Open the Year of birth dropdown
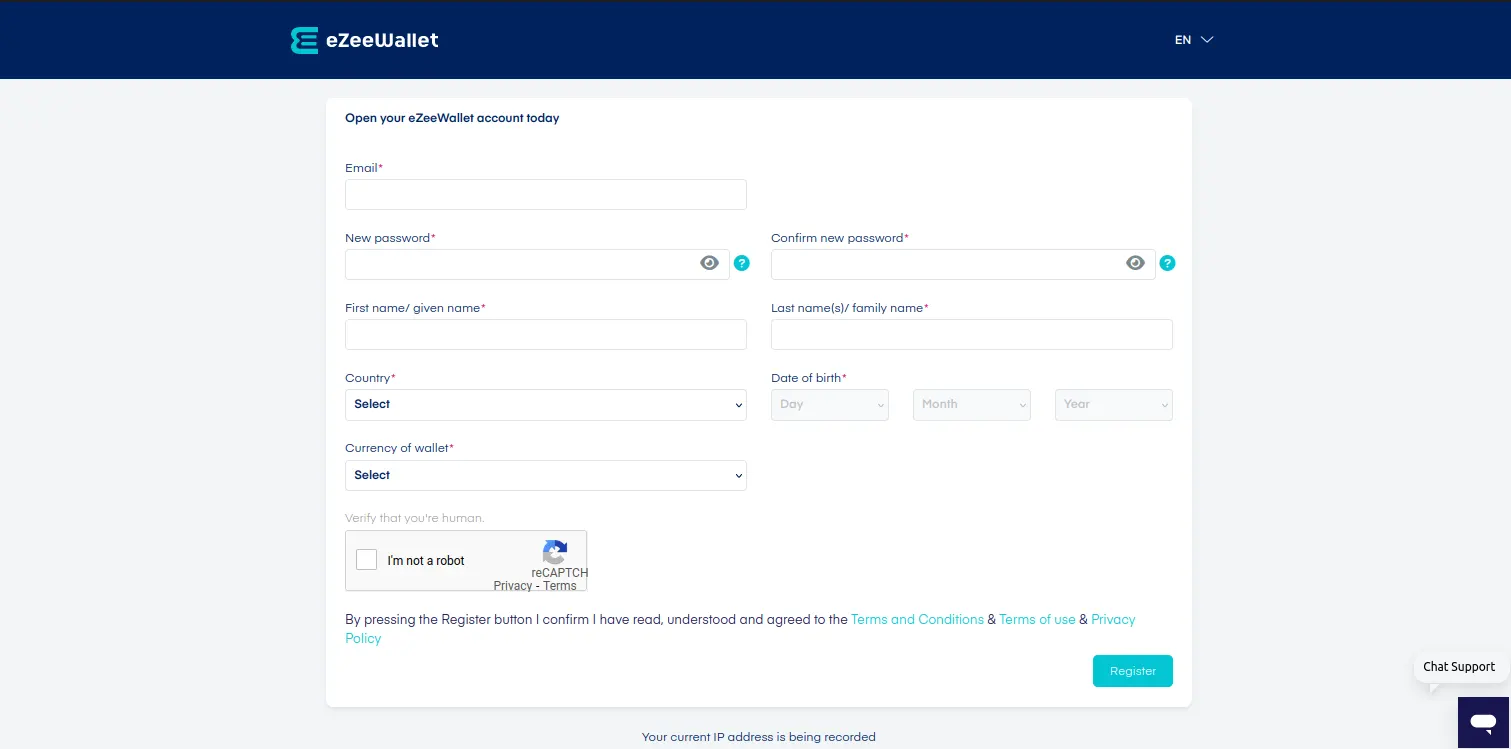Viewport: 1511px width, 749px height. point(1114,405)
